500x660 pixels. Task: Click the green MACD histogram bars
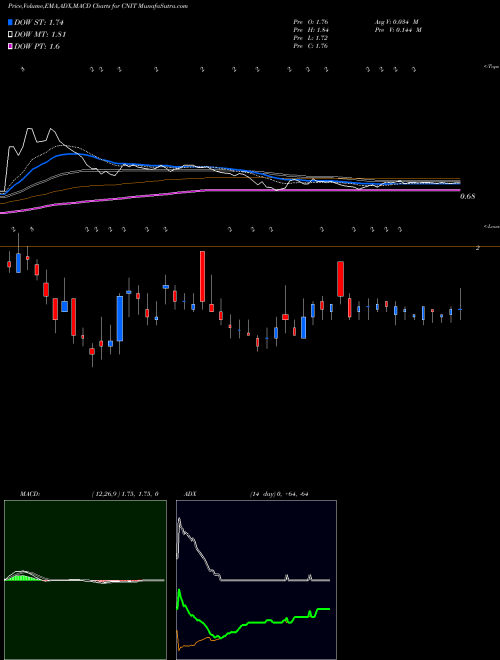[x=23, y=578]
